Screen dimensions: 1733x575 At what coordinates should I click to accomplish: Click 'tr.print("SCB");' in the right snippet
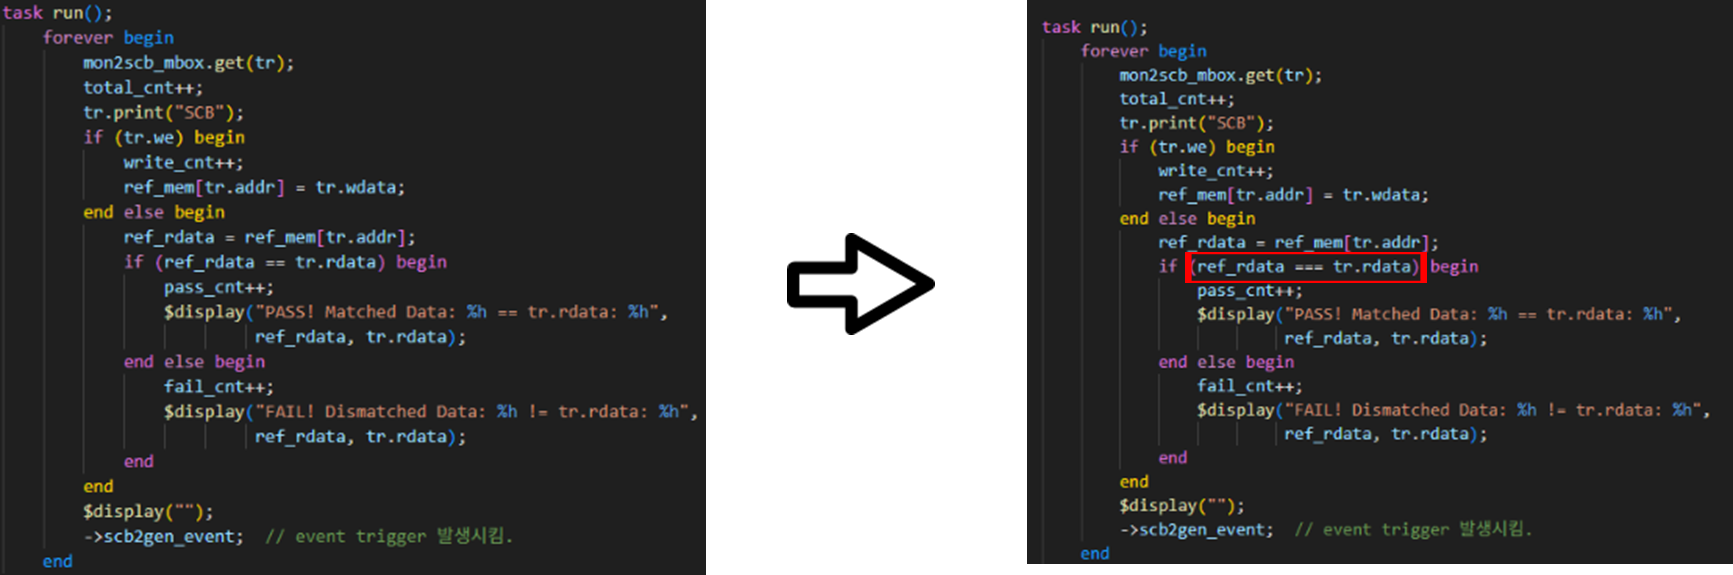tap(1196, 123)
